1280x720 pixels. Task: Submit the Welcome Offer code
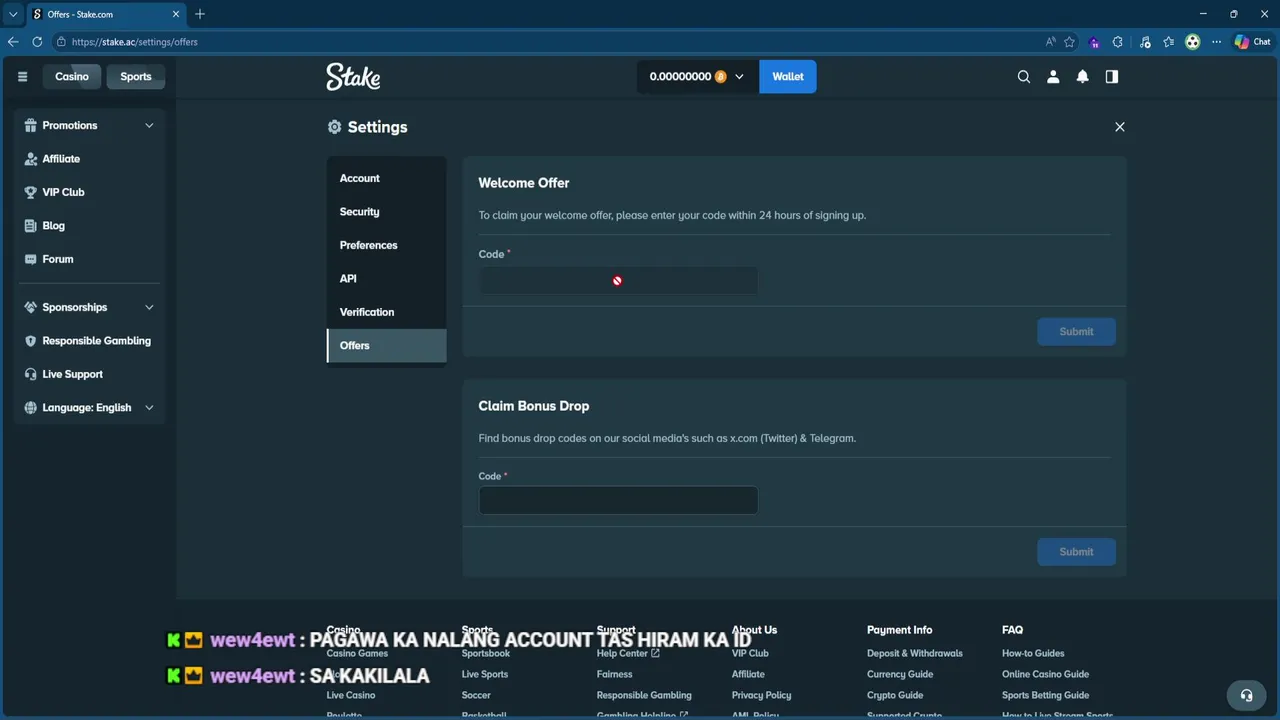[x=1076, y=332]
